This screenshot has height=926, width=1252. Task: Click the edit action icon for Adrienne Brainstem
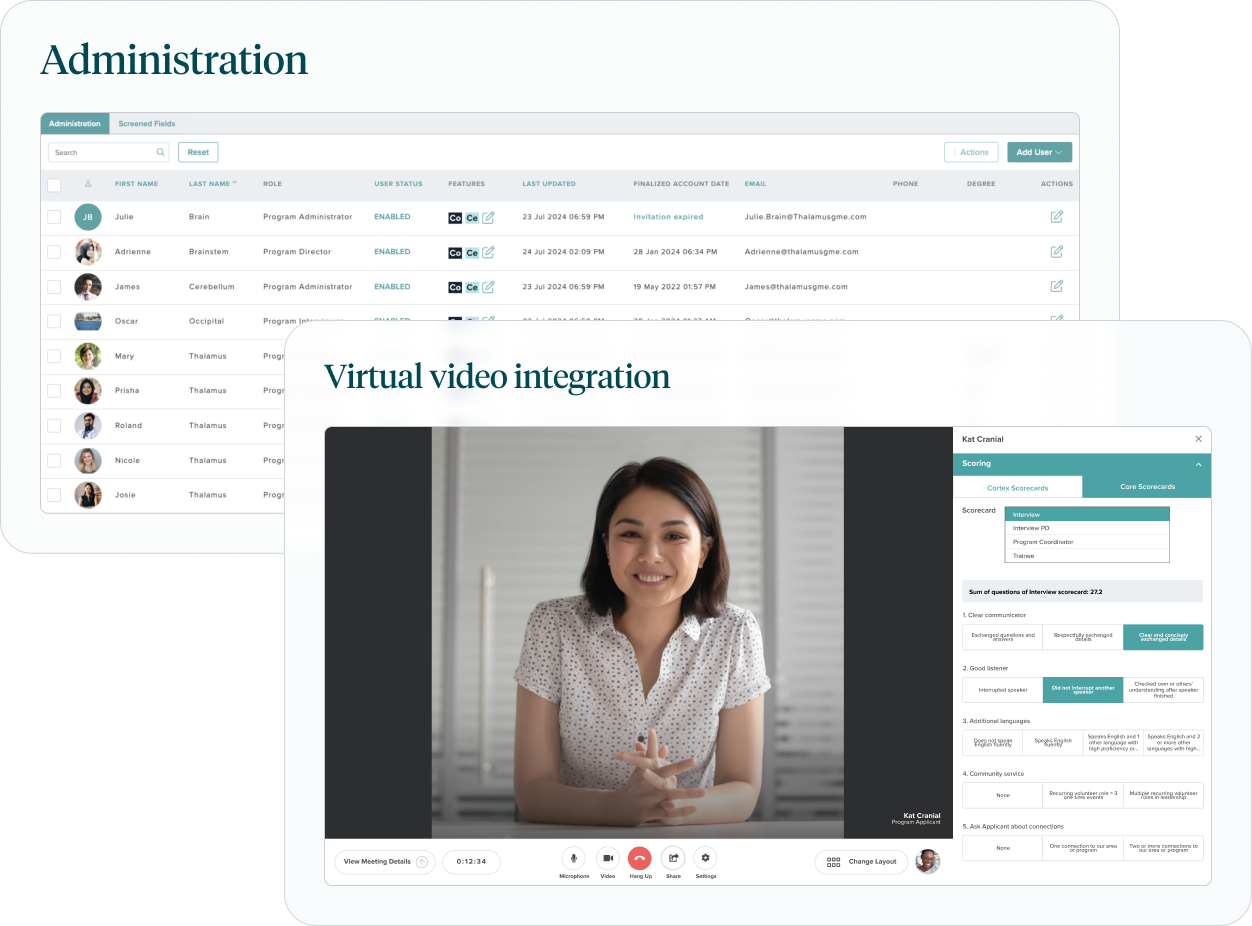point(1056,252)
